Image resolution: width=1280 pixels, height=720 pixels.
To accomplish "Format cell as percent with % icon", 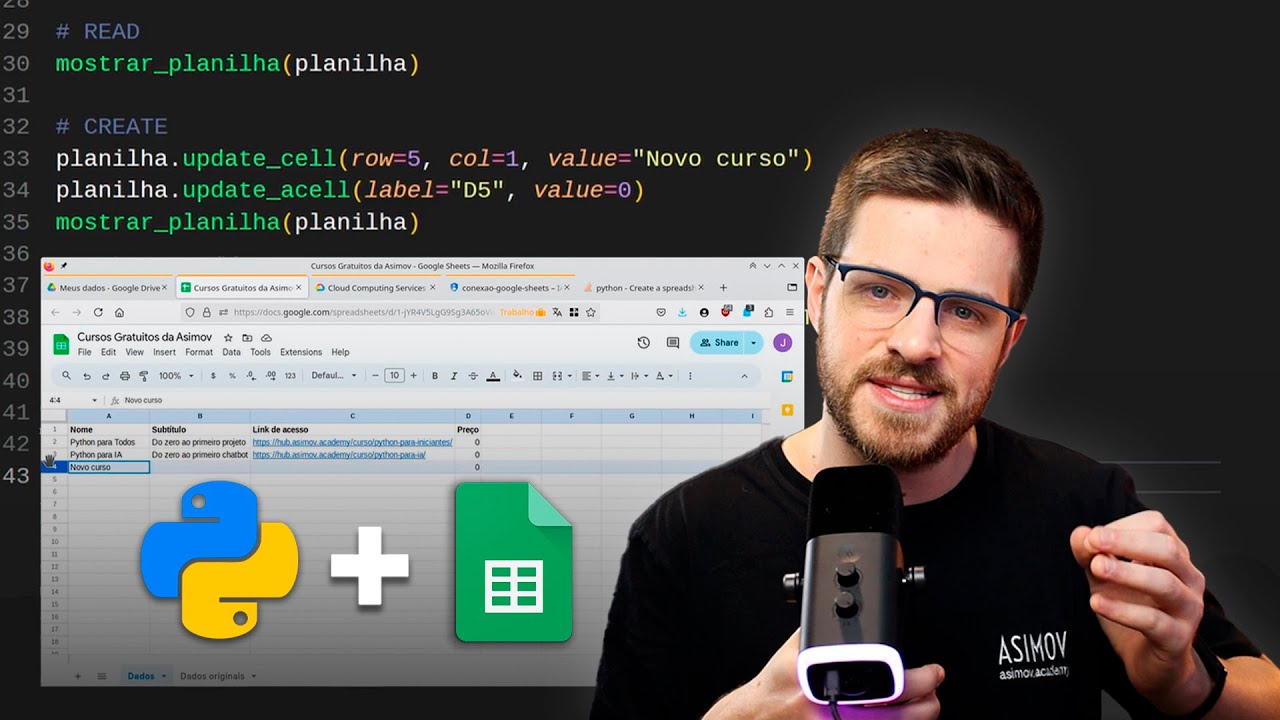I will (232, 376).
